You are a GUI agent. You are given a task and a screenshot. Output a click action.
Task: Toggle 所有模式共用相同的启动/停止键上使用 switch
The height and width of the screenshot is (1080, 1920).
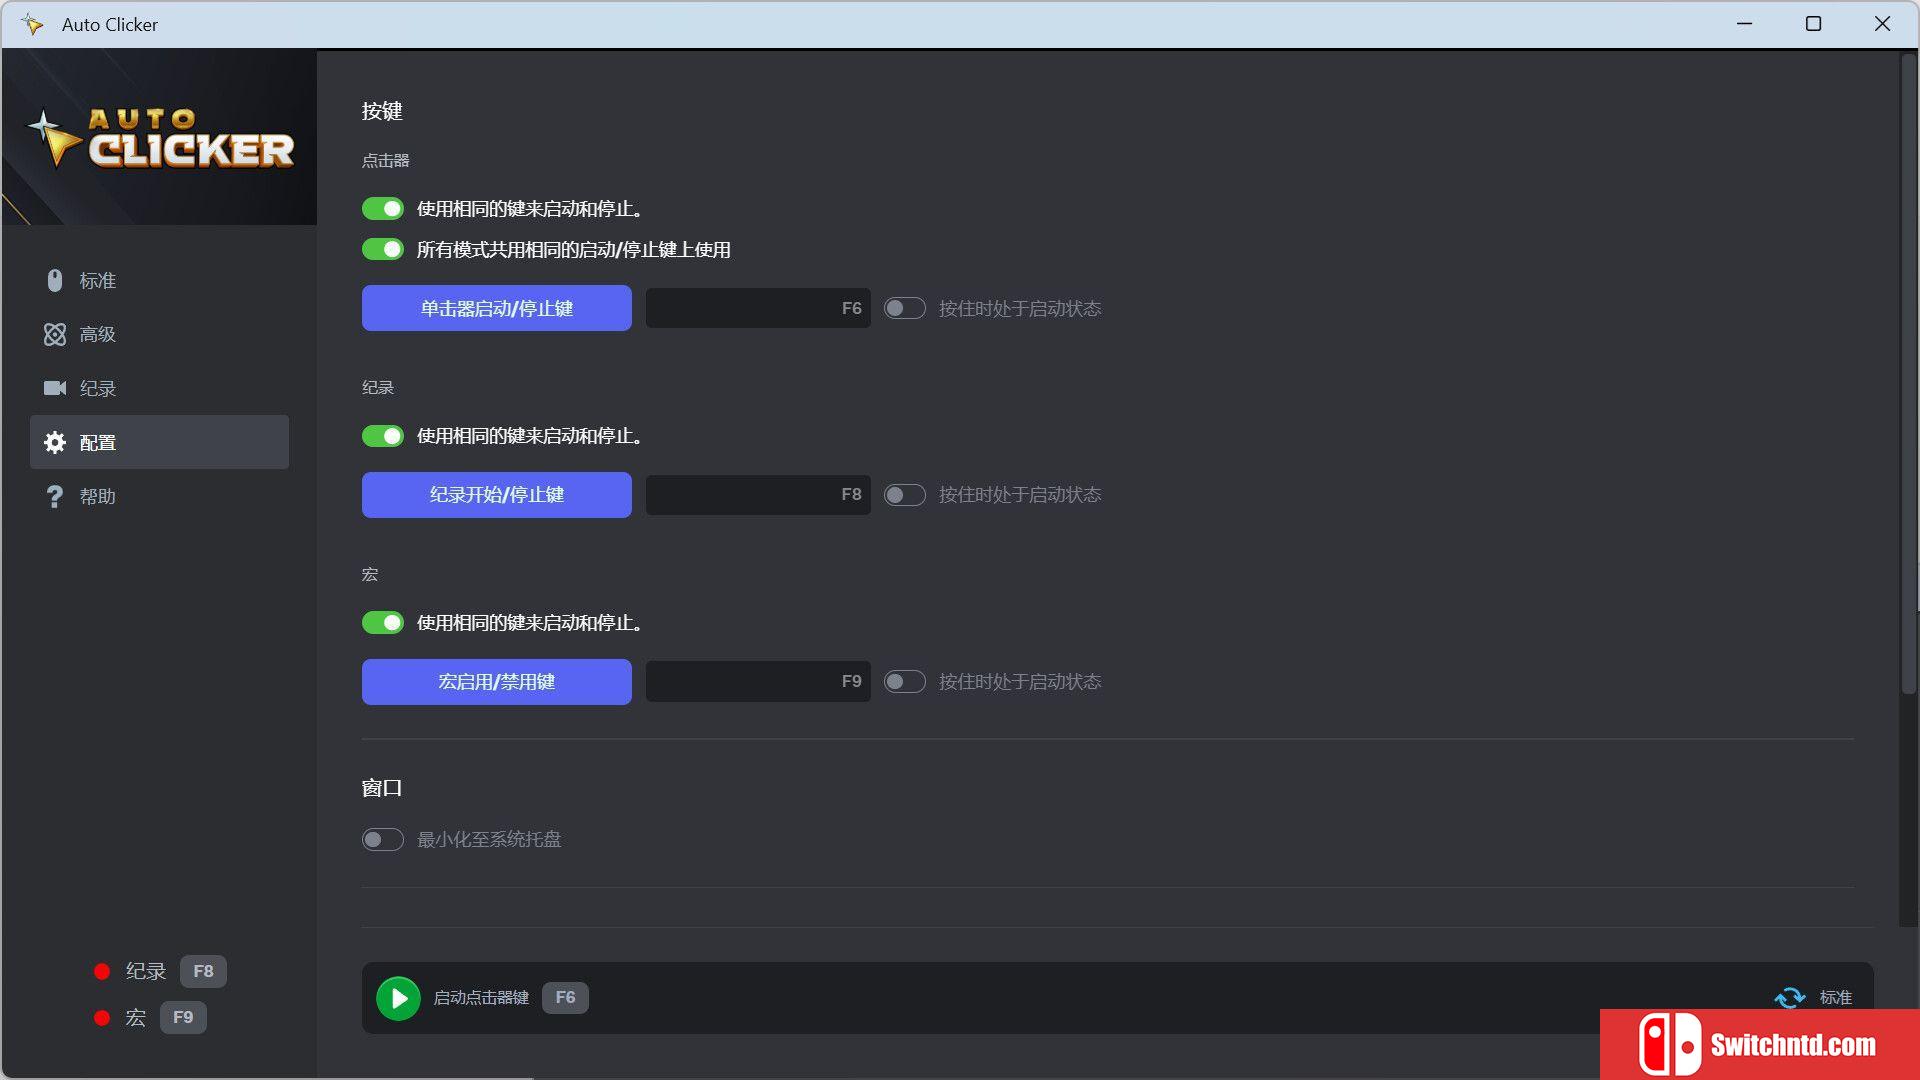pos(383,249)
